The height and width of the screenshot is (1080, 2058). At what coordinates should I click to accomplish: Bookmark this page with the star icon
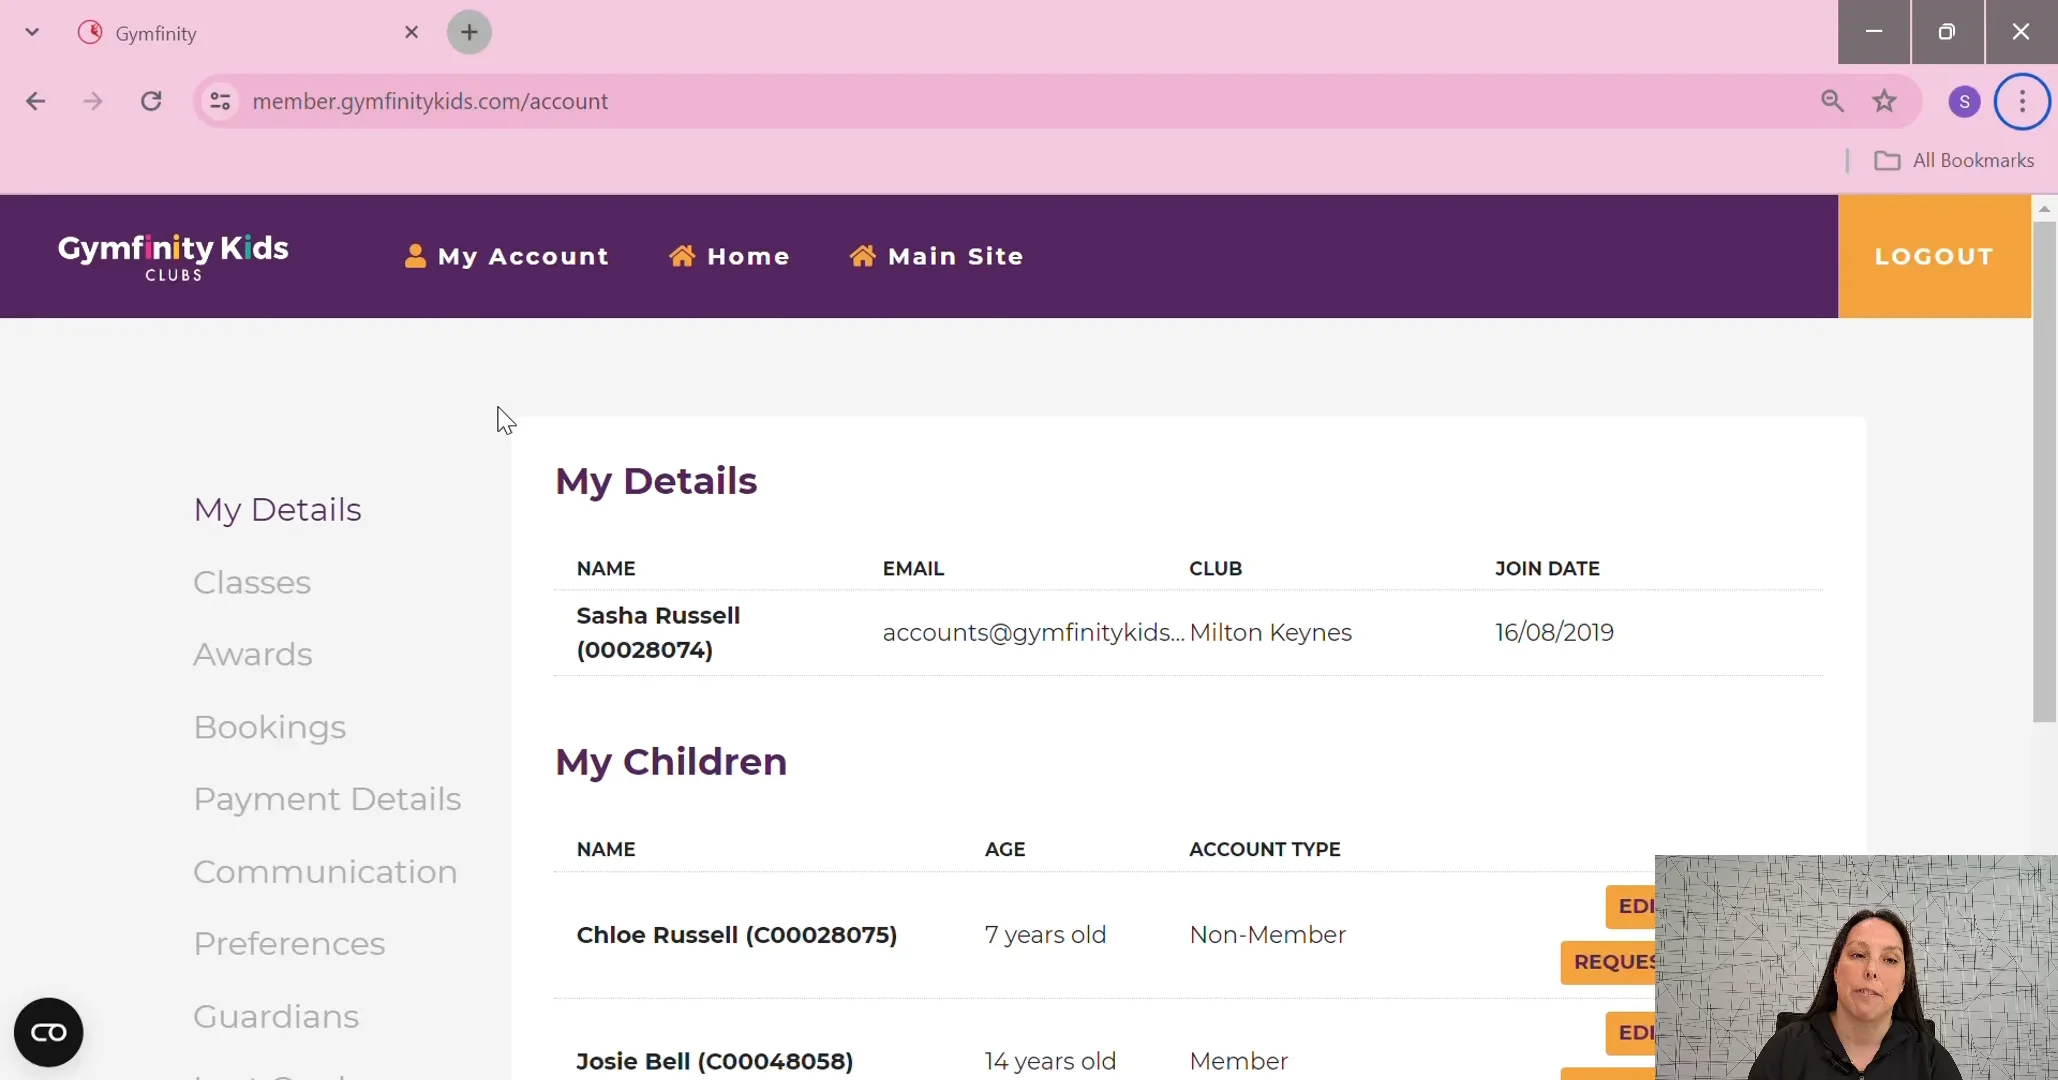point(1885,101)
